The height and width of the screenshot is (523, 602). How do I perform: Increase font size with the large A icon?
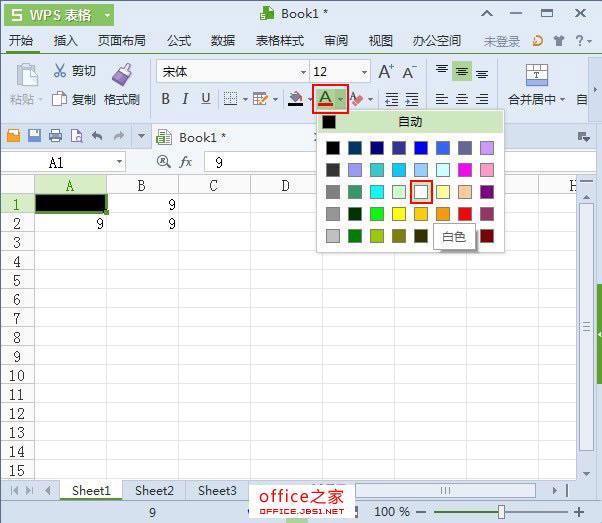[x=386, y=72]
